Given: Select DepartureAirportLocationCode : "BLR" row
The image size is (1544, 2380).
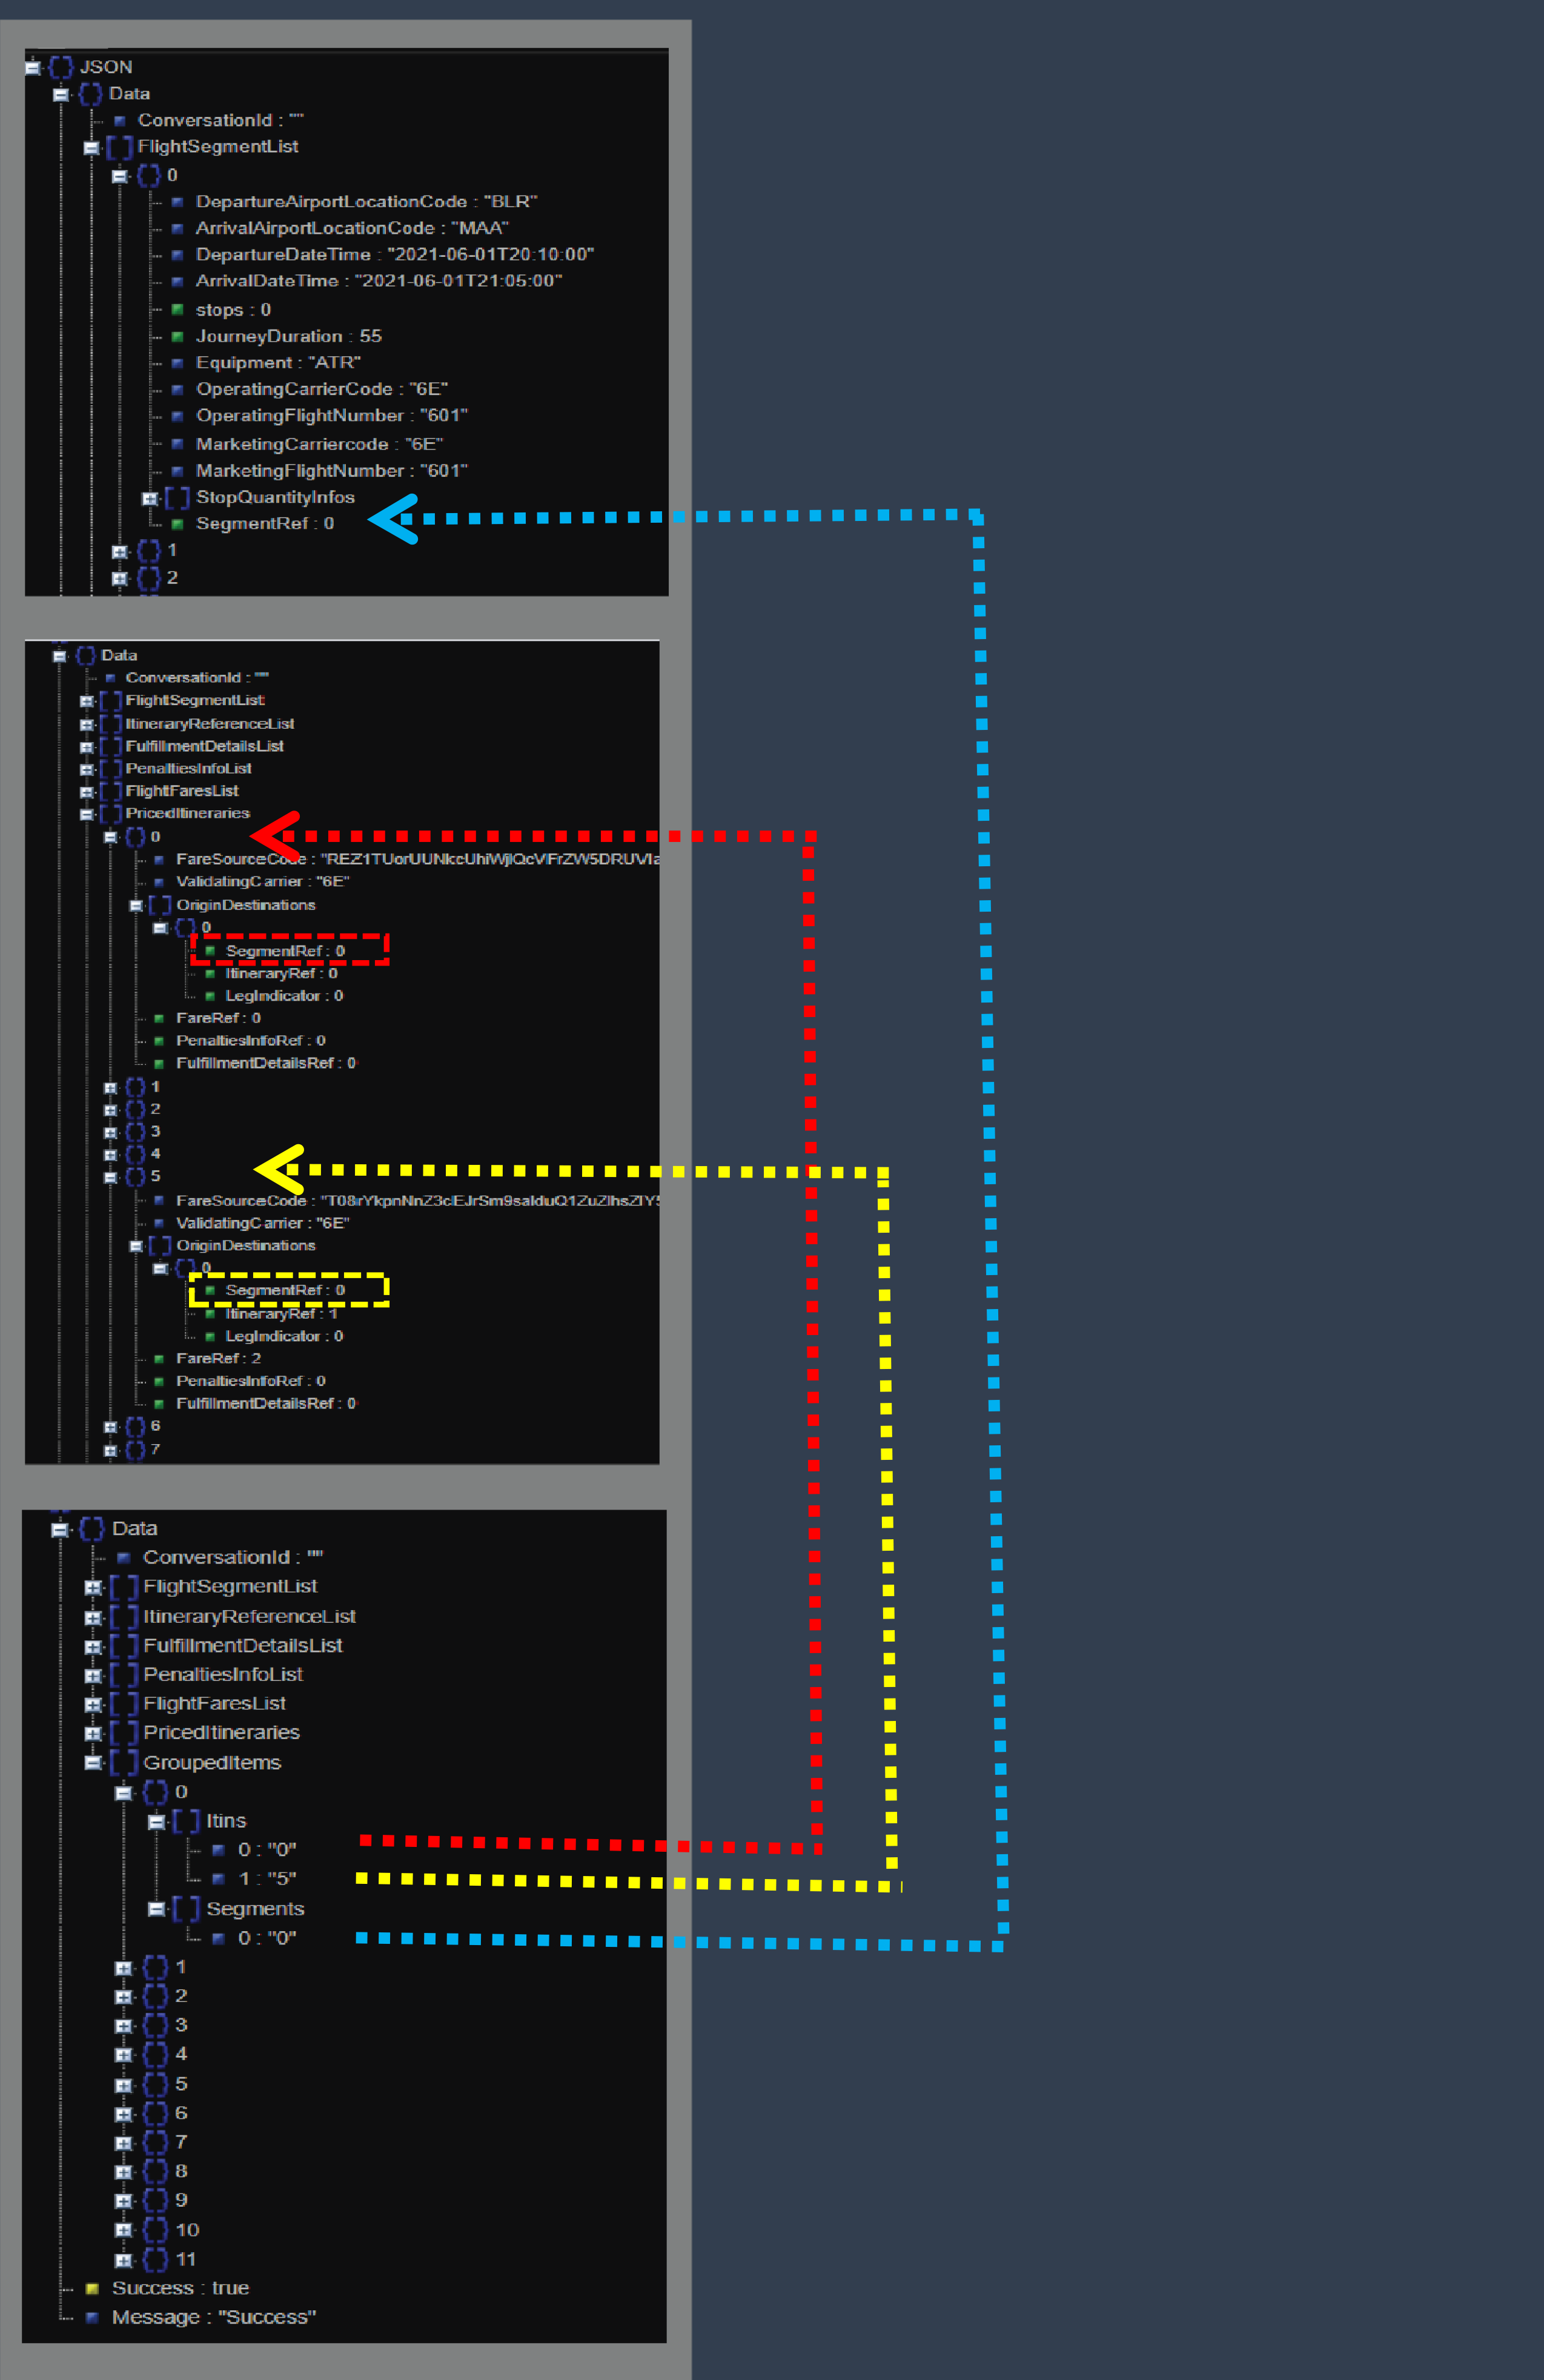Looking at the screenshot, I should point(366,202).
